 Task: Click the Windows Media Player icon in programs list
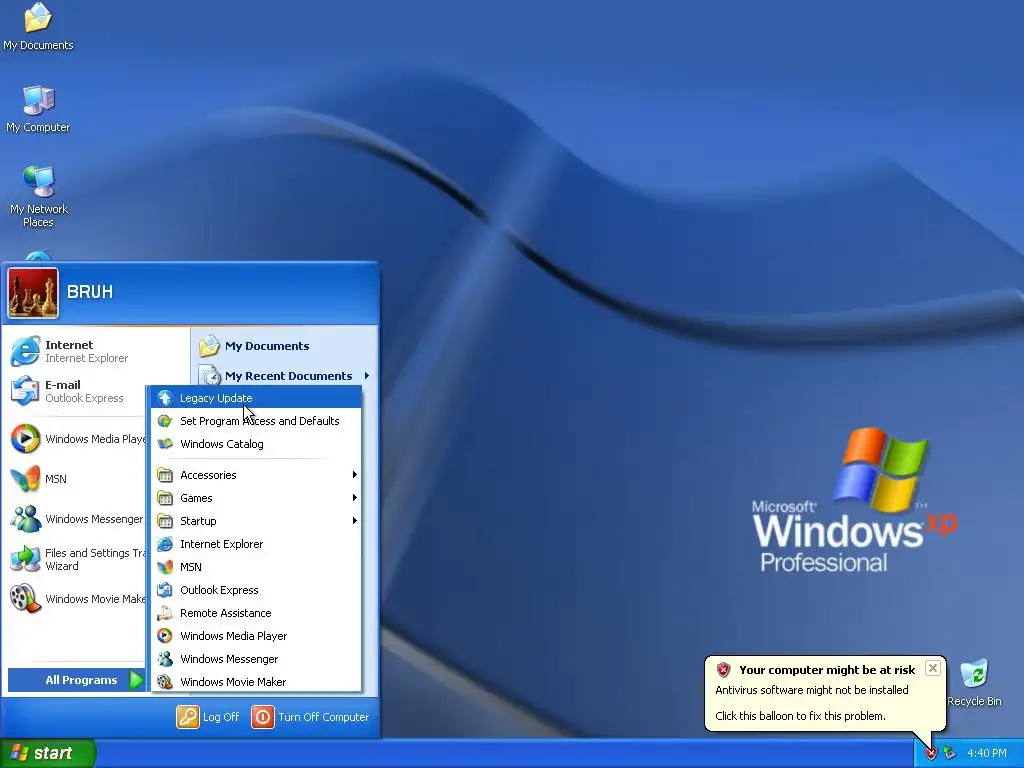click(165, 635)
